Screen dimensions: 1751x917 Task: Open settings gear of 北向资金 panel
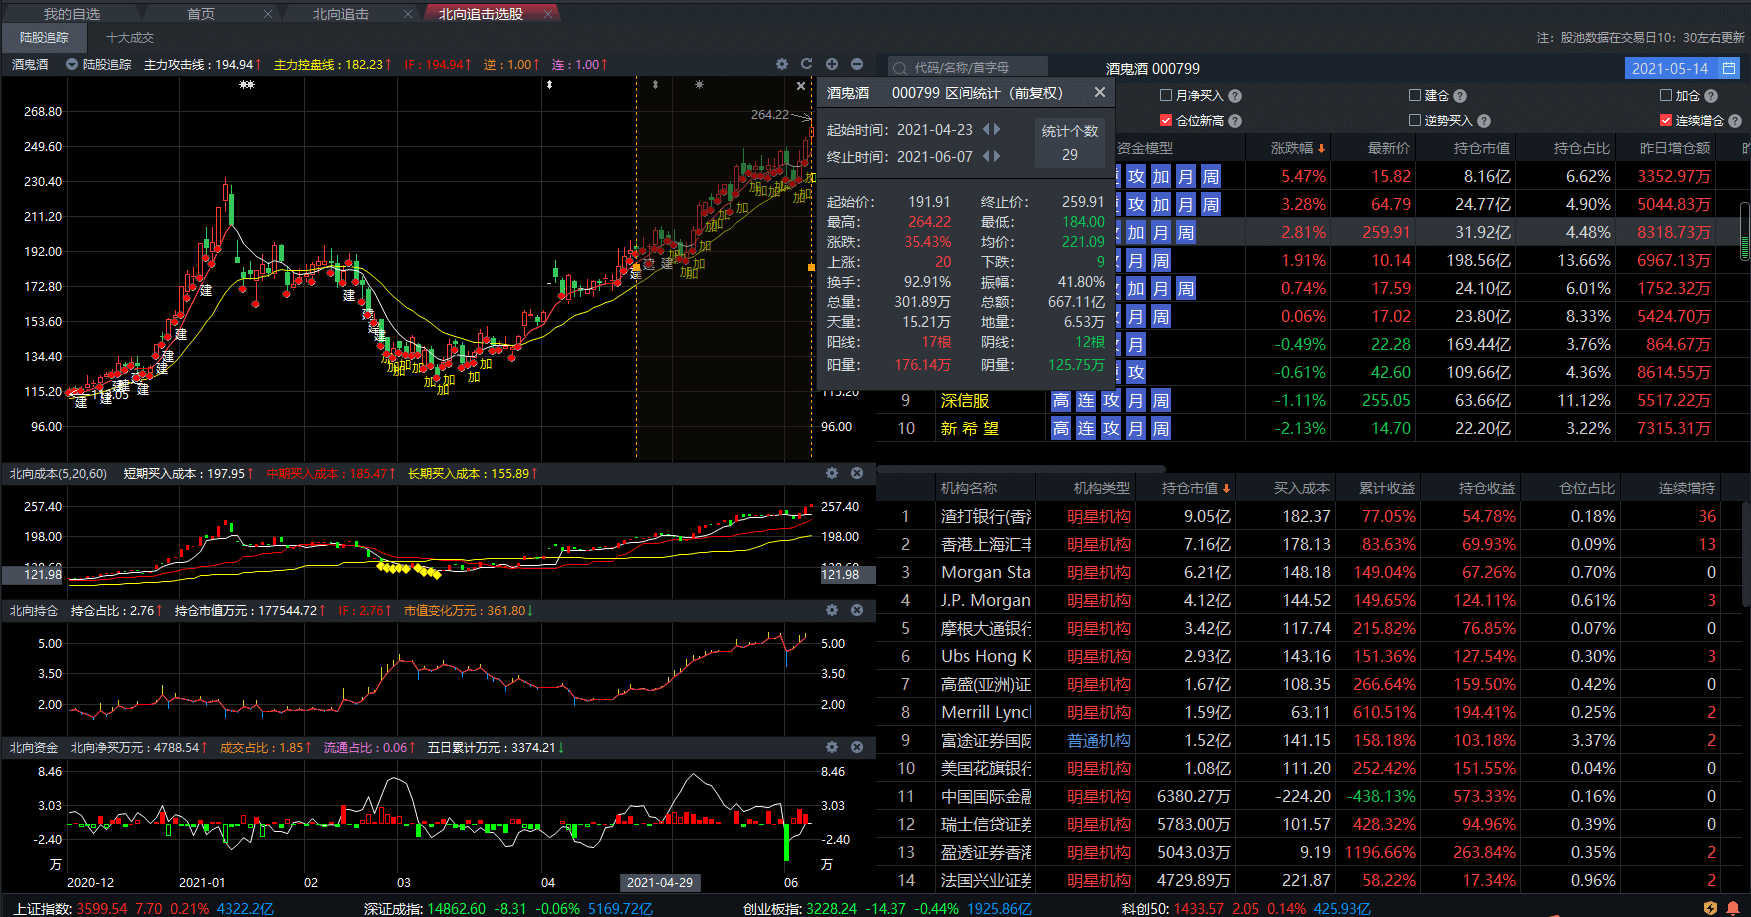(832, 747)
